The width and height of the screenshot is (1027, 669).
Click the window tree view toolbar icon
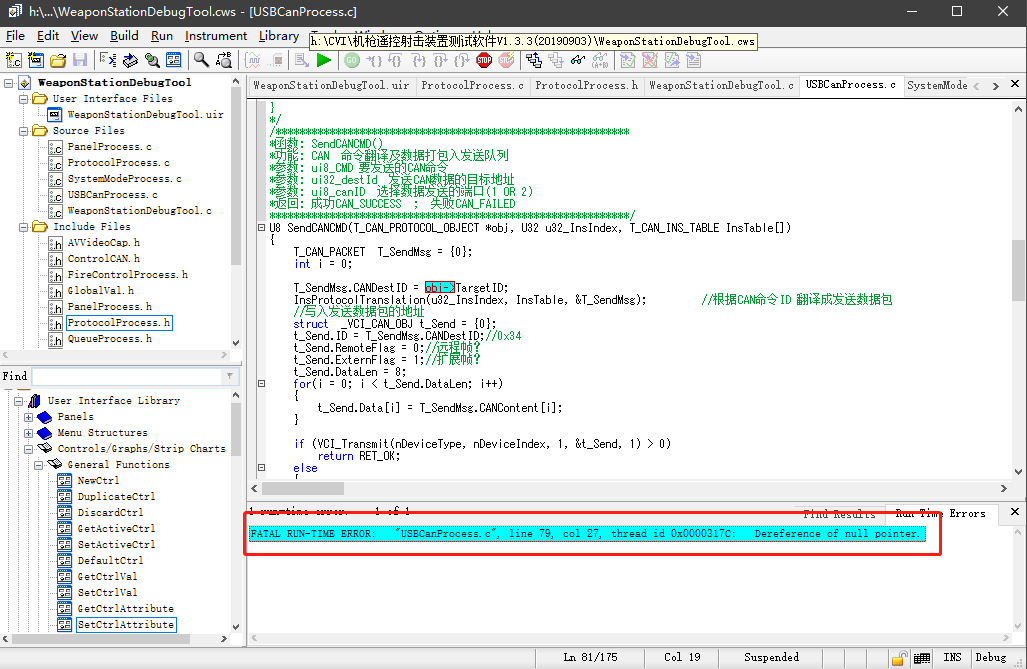pyautogui.click(x=108, y=60)
